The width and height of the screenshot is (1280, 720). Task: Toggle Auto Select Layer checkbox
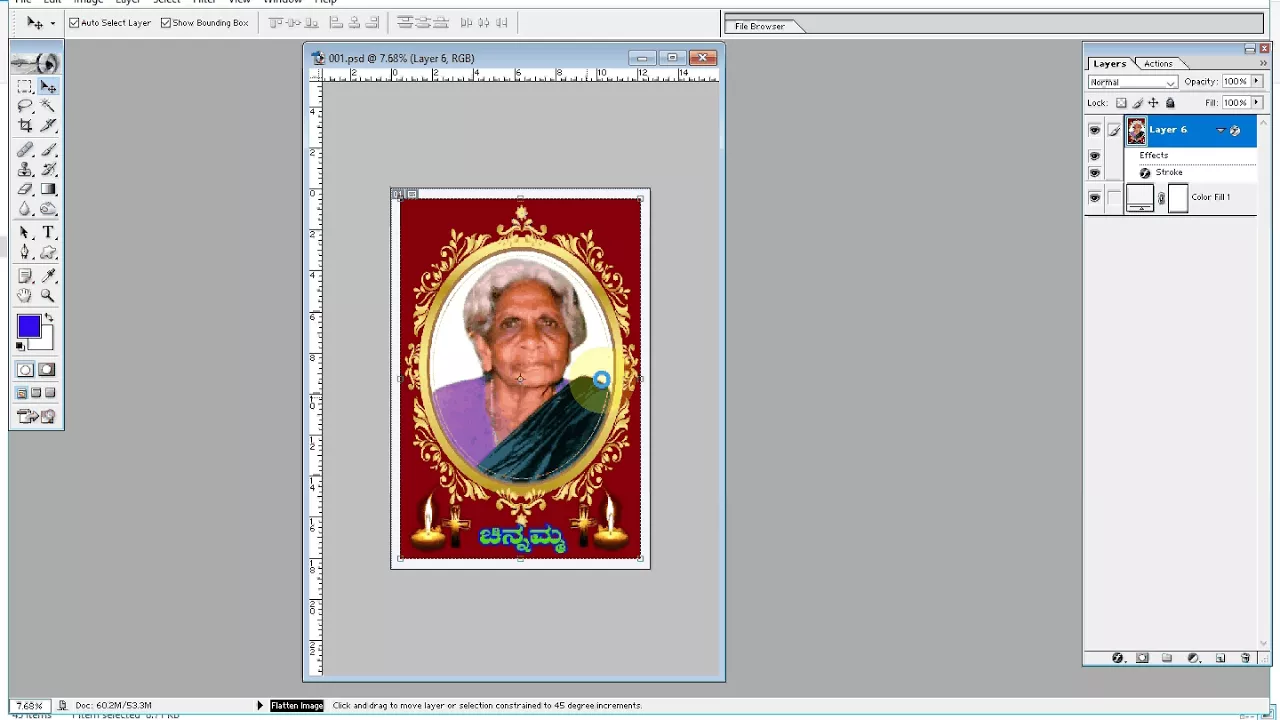click(74, 23)
